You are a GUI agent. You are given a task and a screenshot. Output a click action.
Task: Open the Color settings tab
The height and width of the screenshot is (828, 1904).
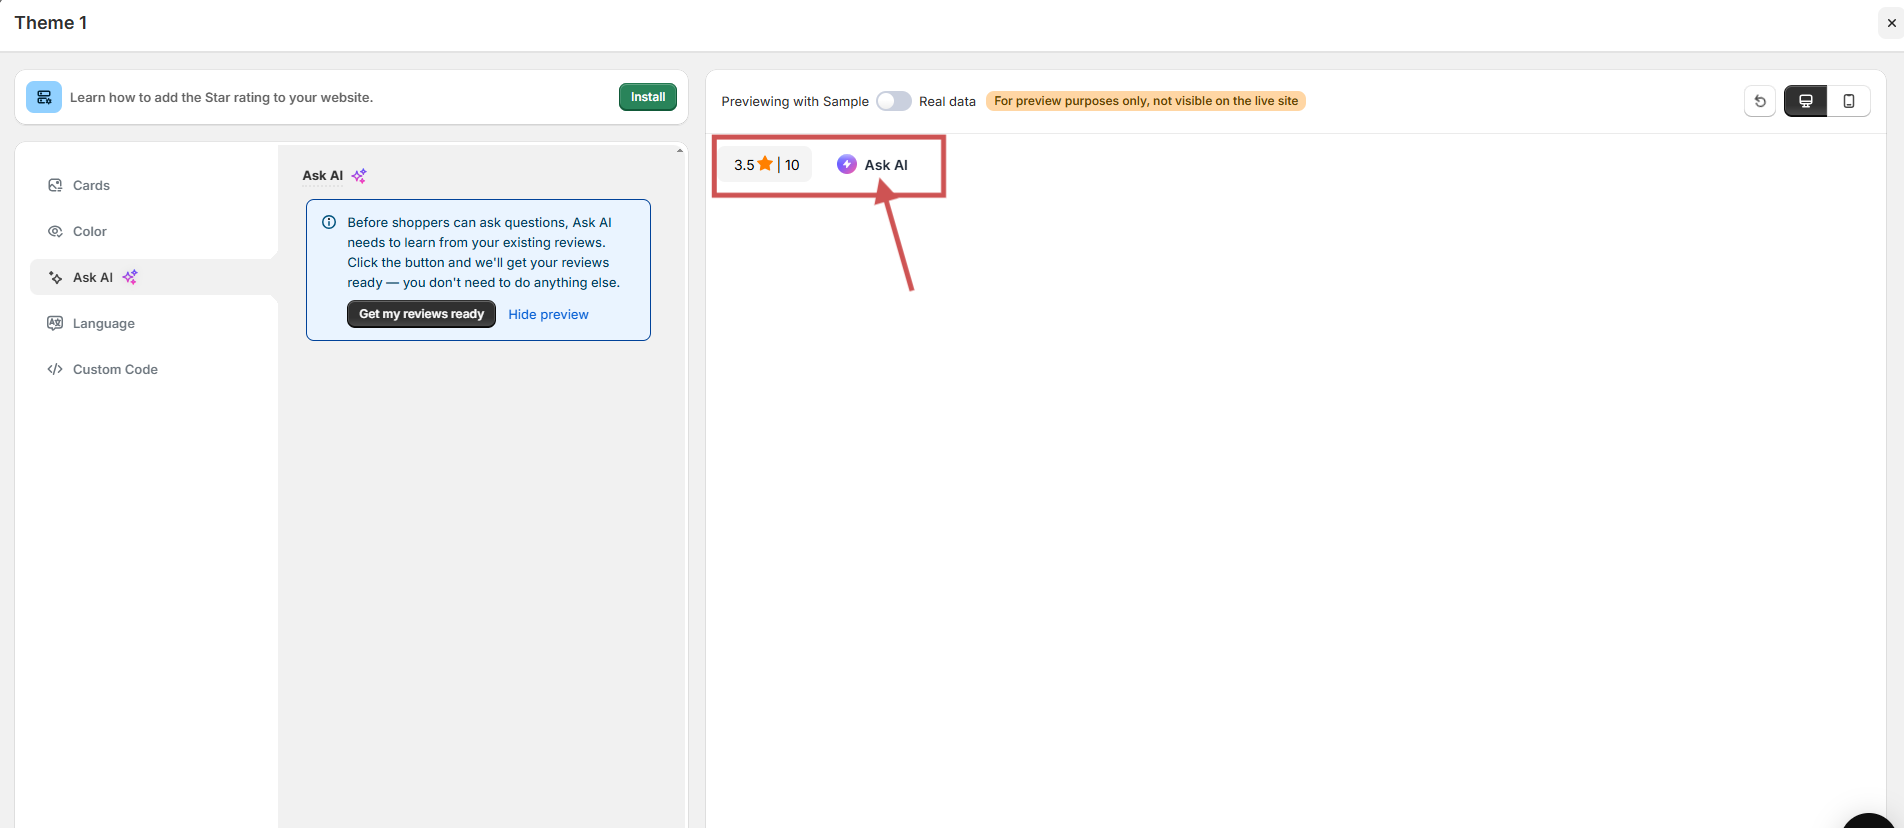coord(154,231)
